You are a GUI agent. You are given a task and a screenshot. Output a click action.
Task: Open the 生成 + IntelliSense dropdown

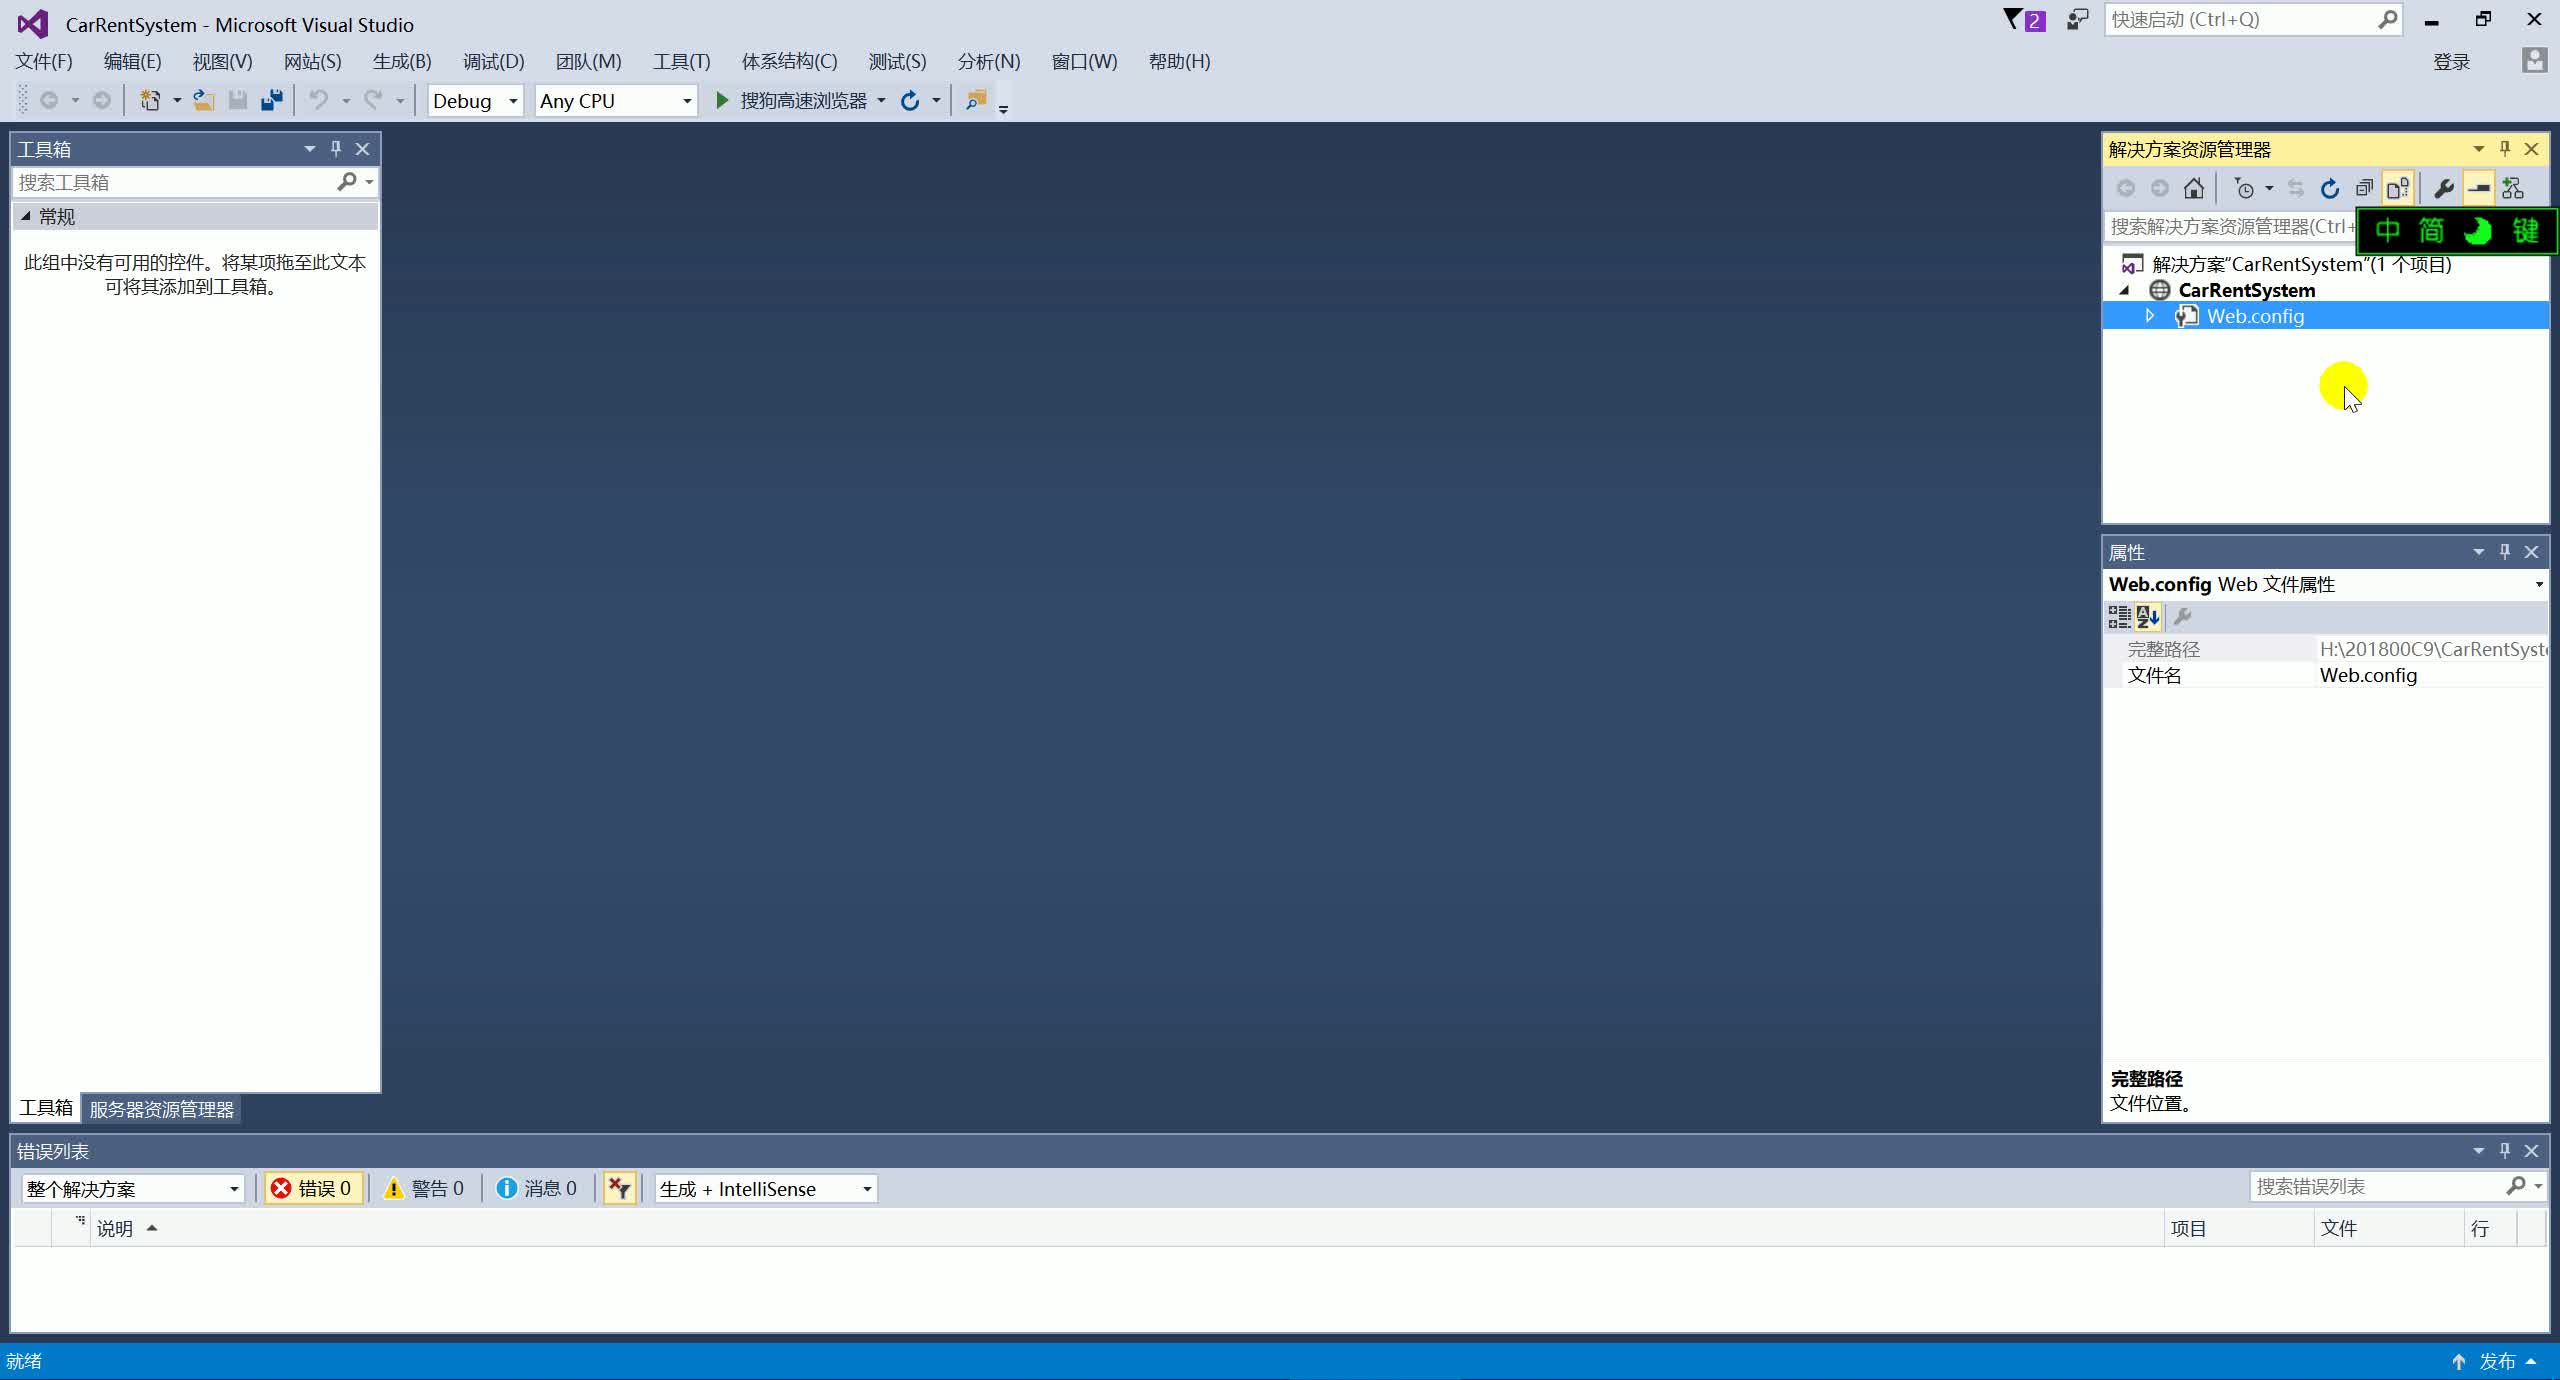(766, 1188)
